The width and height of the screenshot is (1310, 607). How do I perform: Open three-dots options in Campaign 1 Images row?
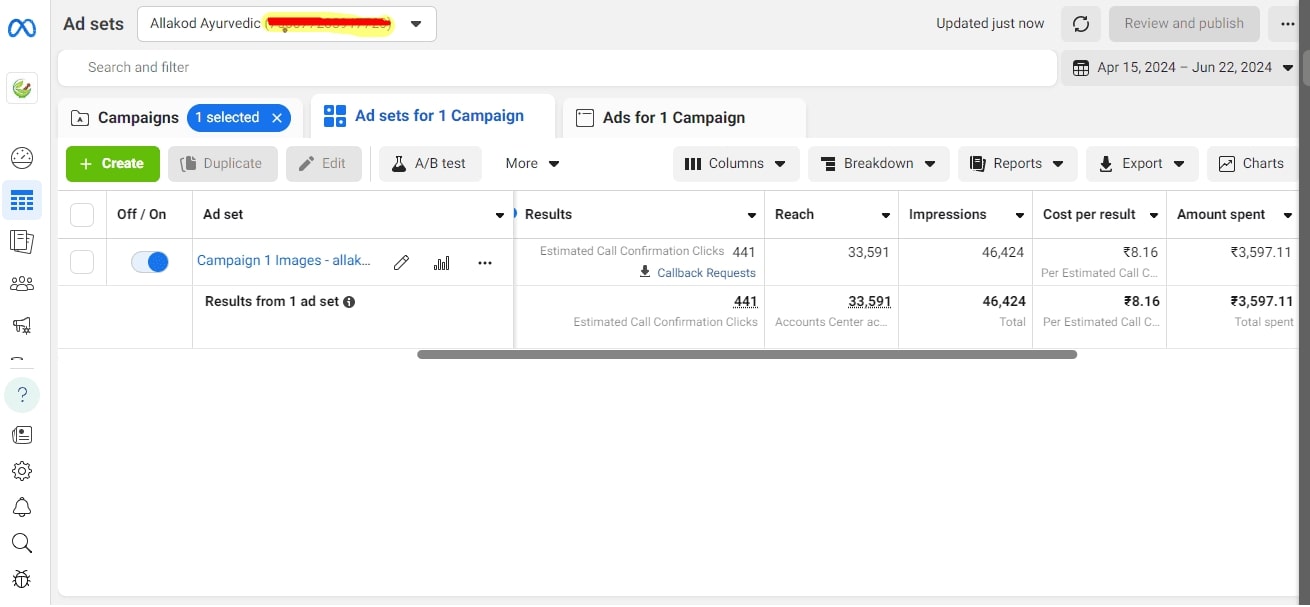click(485, 263)
